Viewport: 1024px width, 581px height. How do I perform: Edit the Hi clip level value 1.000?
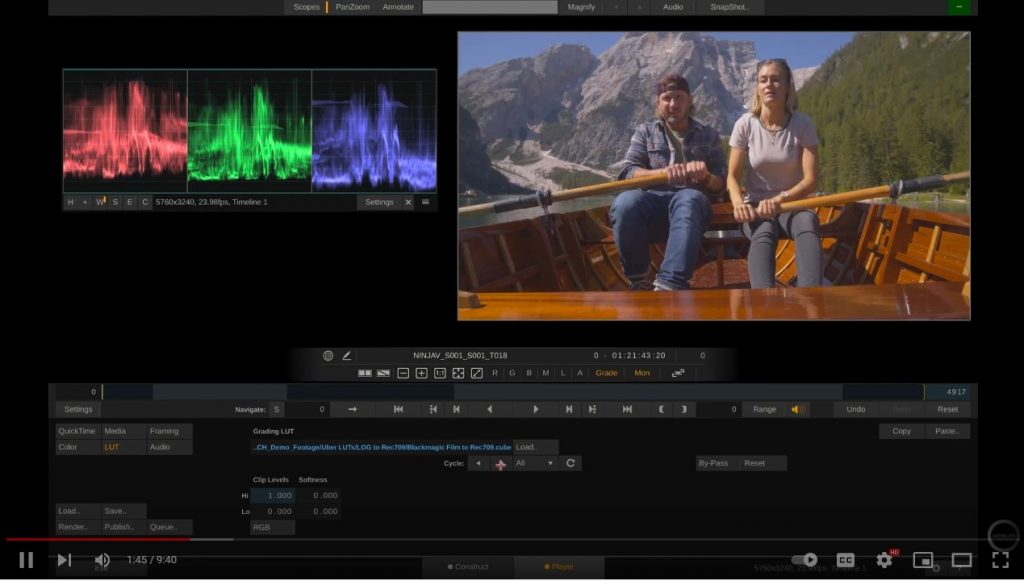click(273, 495)
